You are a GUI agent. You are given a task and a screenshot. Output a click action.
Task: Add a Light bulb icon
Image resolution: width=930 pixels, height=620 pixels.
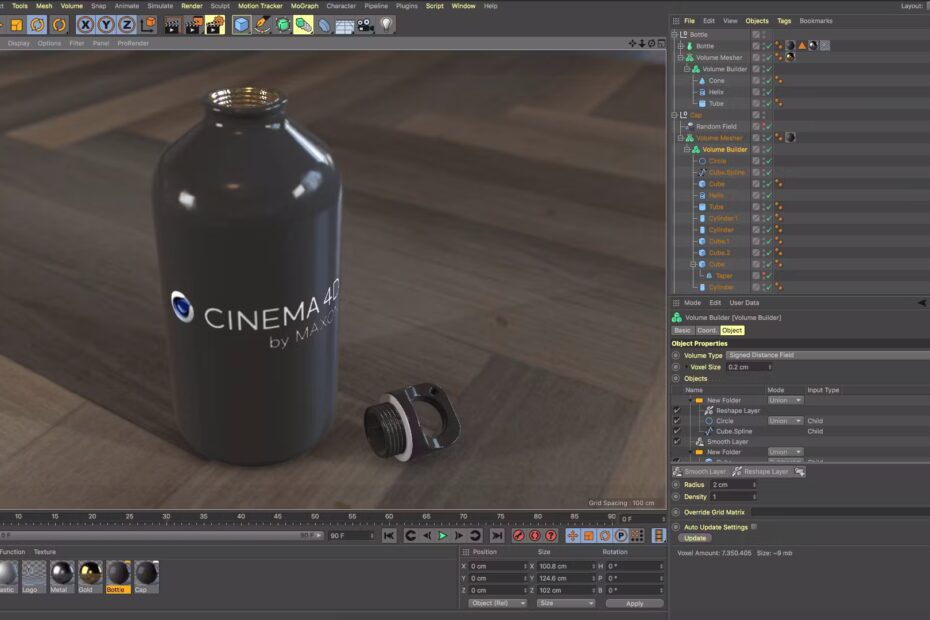pos(386,25)
